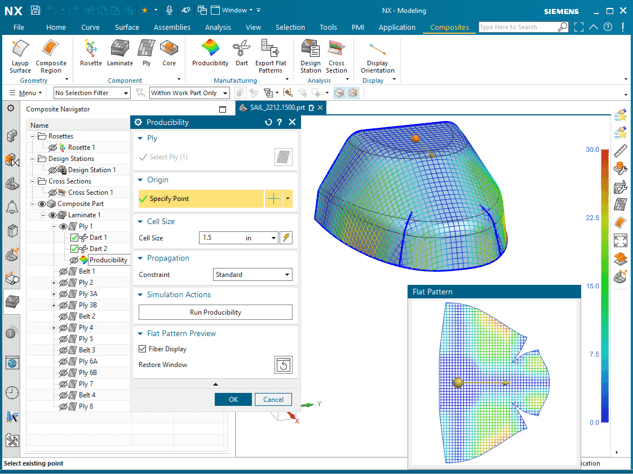Show the hidden Rosette 1 item
This screenshot has width=633, height=474.
(x=52, y=147)
